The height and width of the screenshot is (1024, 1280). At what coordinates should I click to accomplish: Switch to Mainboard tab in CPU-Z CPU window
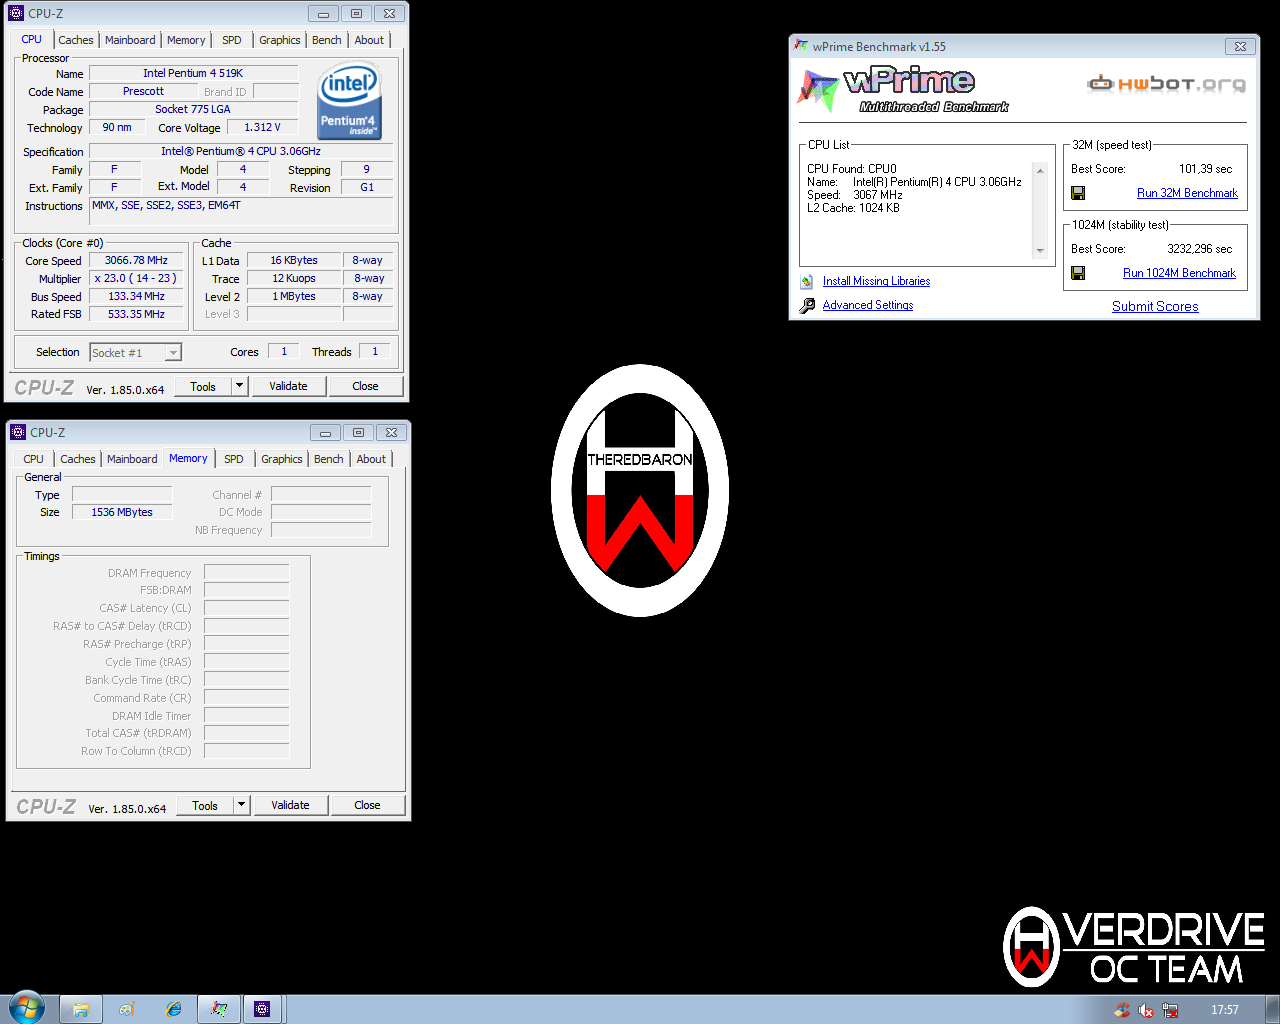(130, 40)
